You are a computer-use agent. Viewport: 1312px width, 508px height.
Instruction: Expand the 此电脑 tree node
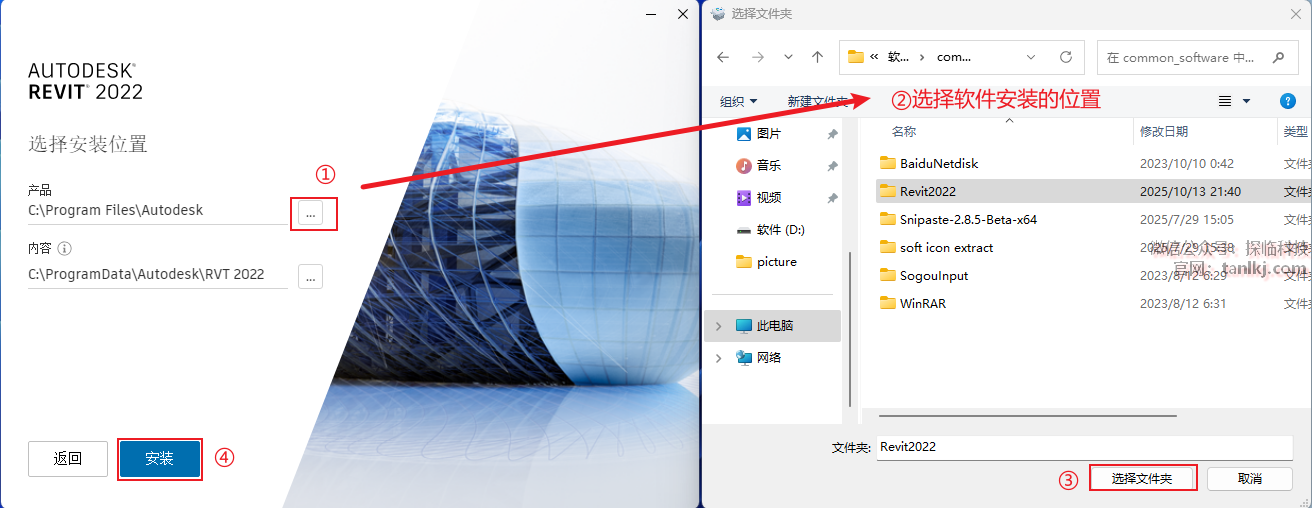[719, 325]
